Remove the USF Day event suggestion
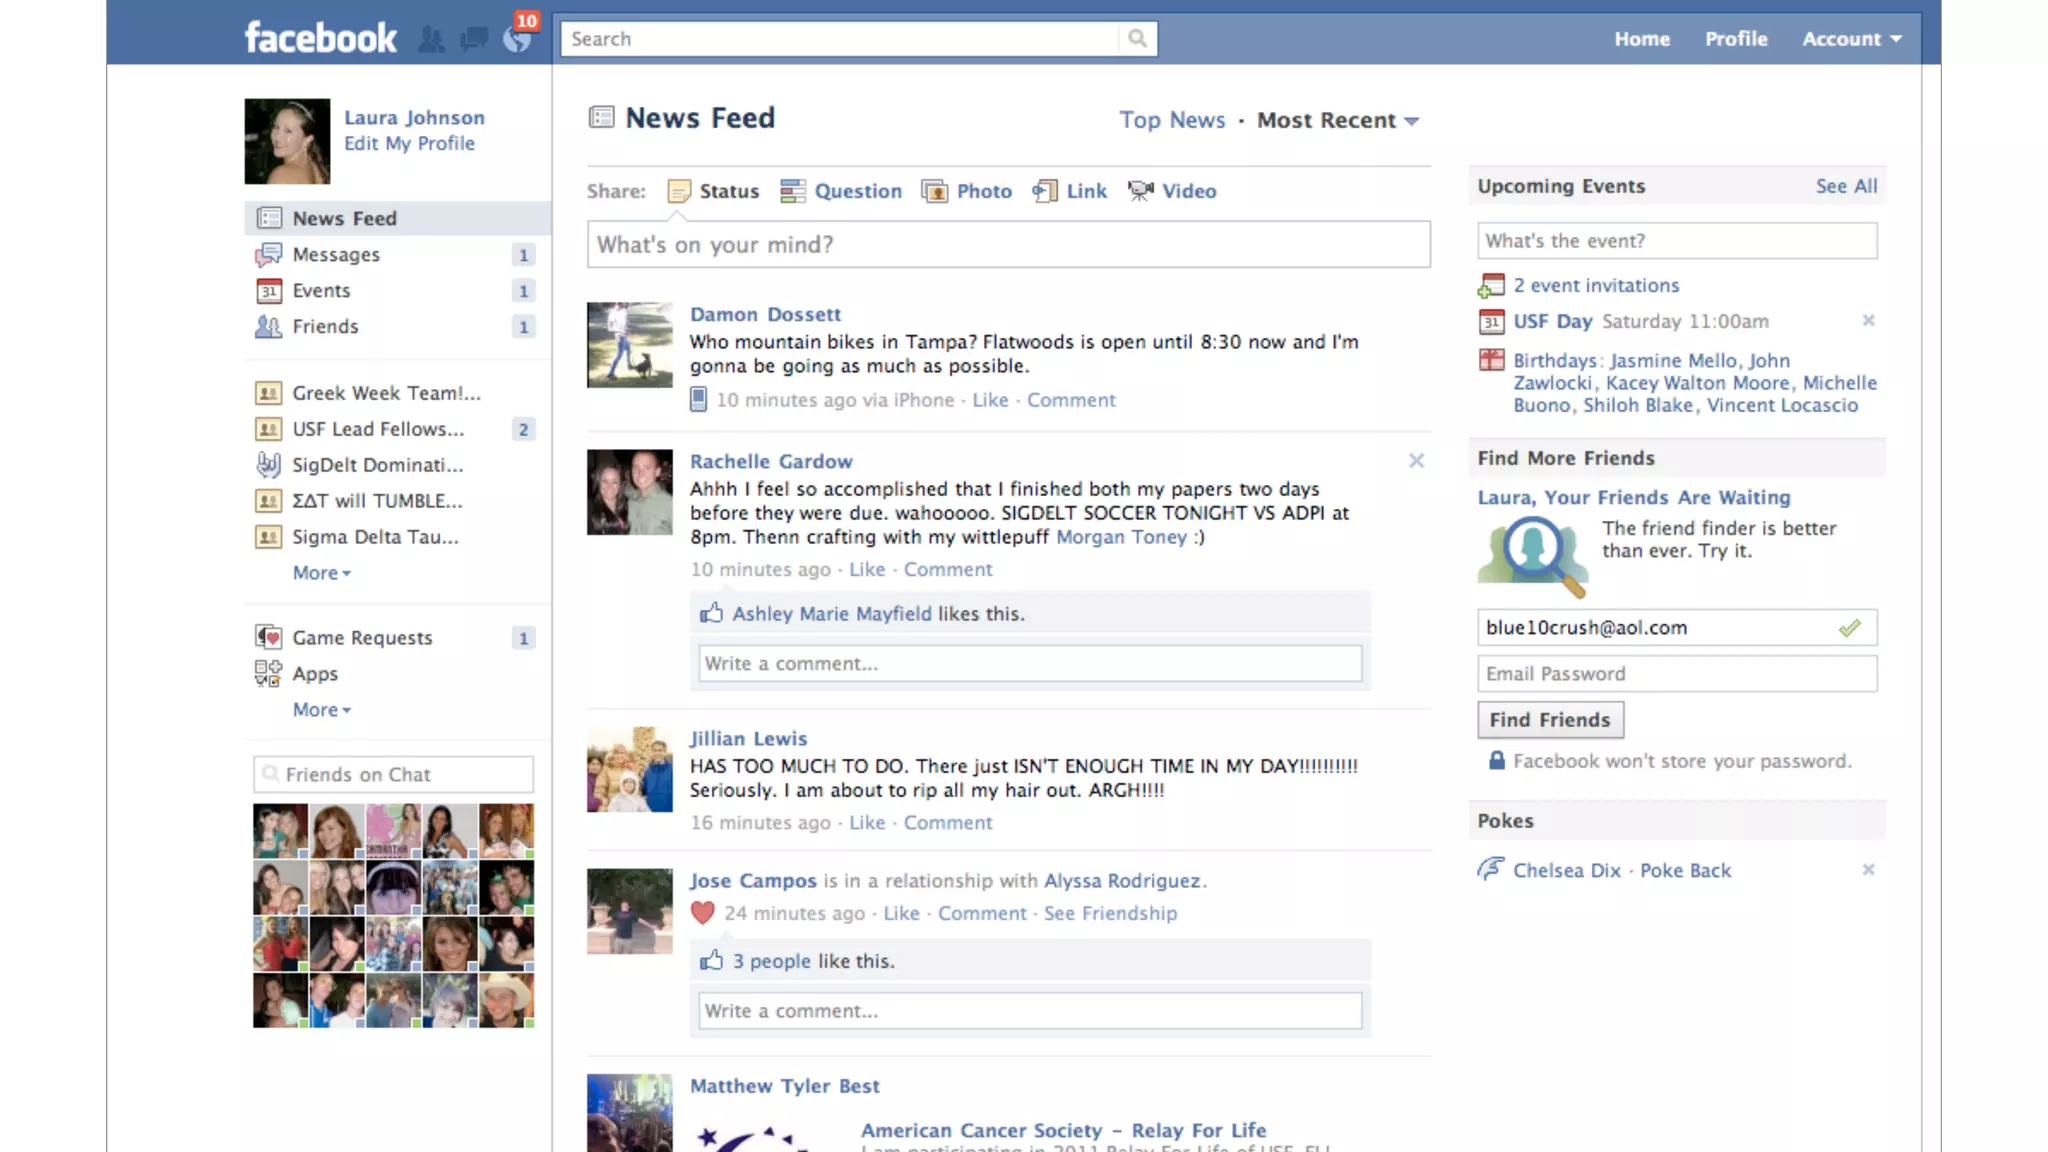Image resolution: width=2048 pixels, height=1152 pixels. 1868,321
